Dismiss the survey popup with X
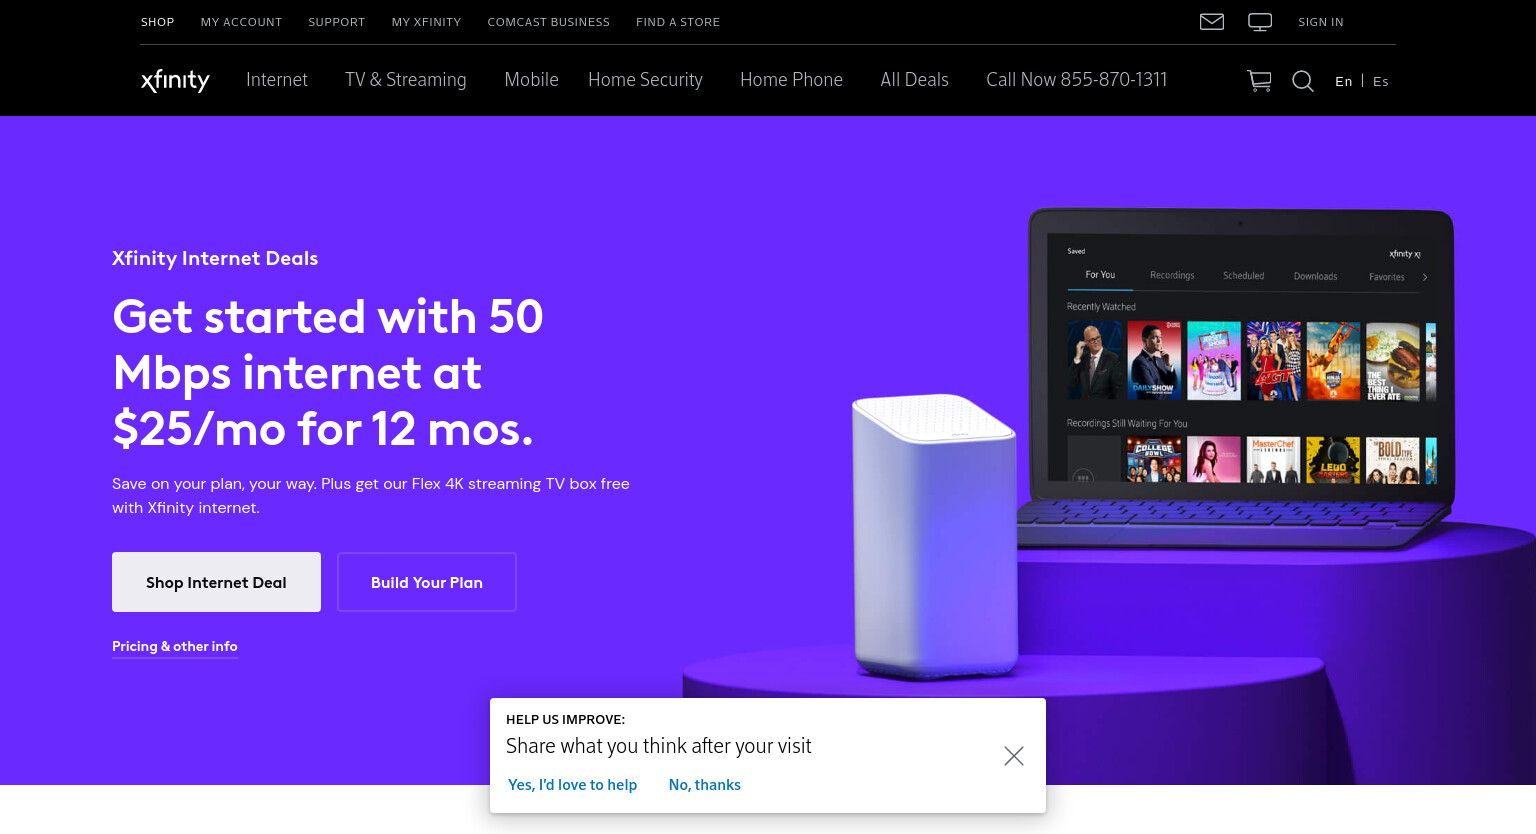Image resolution: width=1536 pixels, height=834 pixels. [1014, 756]
